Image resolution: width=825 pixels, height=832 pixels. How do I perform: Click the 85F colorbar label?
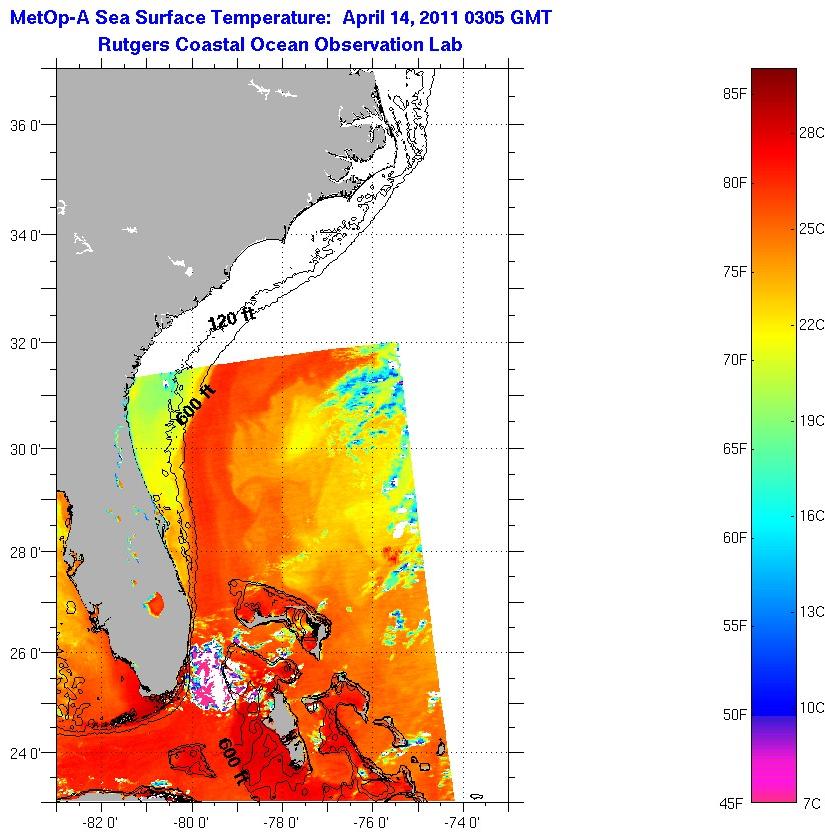[x=735, y=94]
